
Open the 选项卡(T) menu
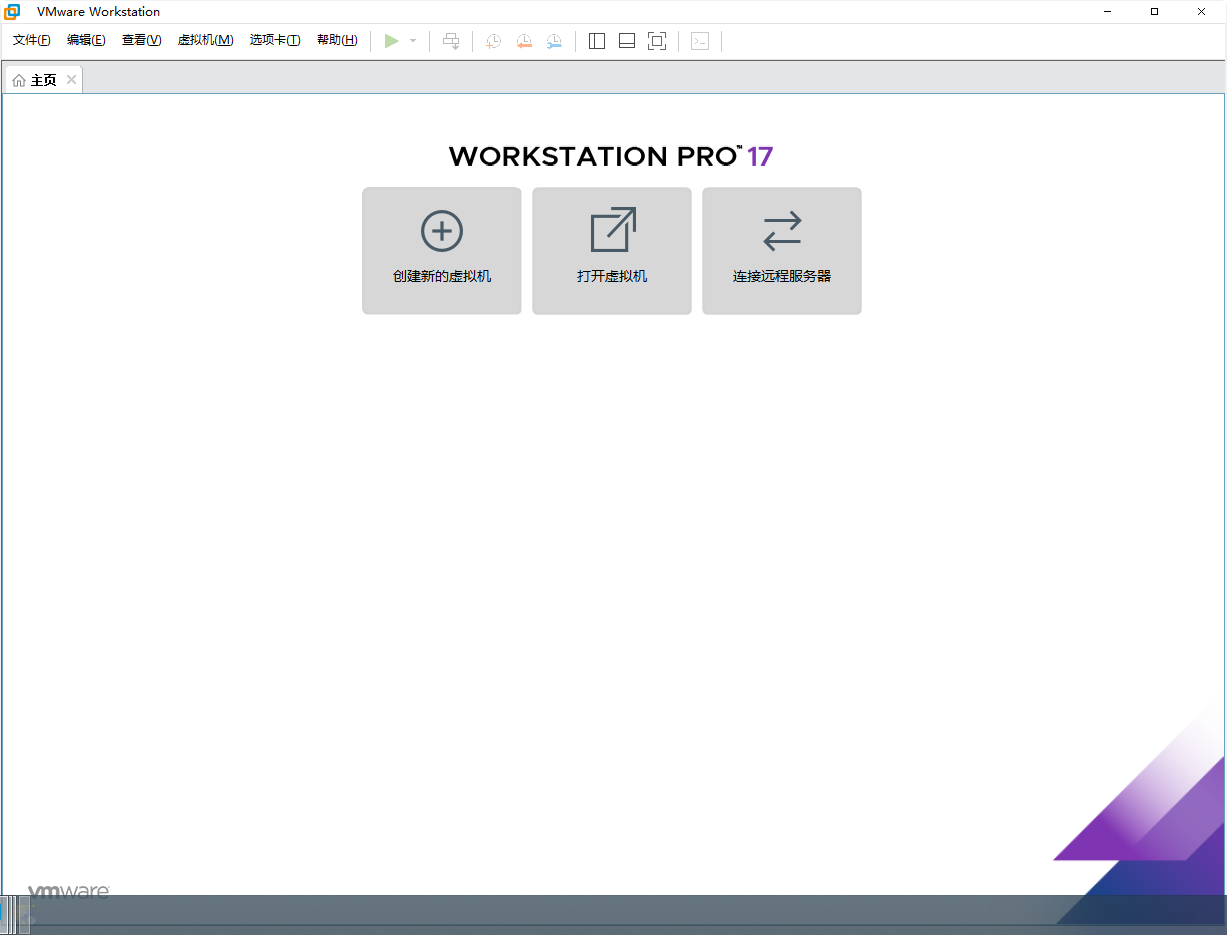(275, 40)
